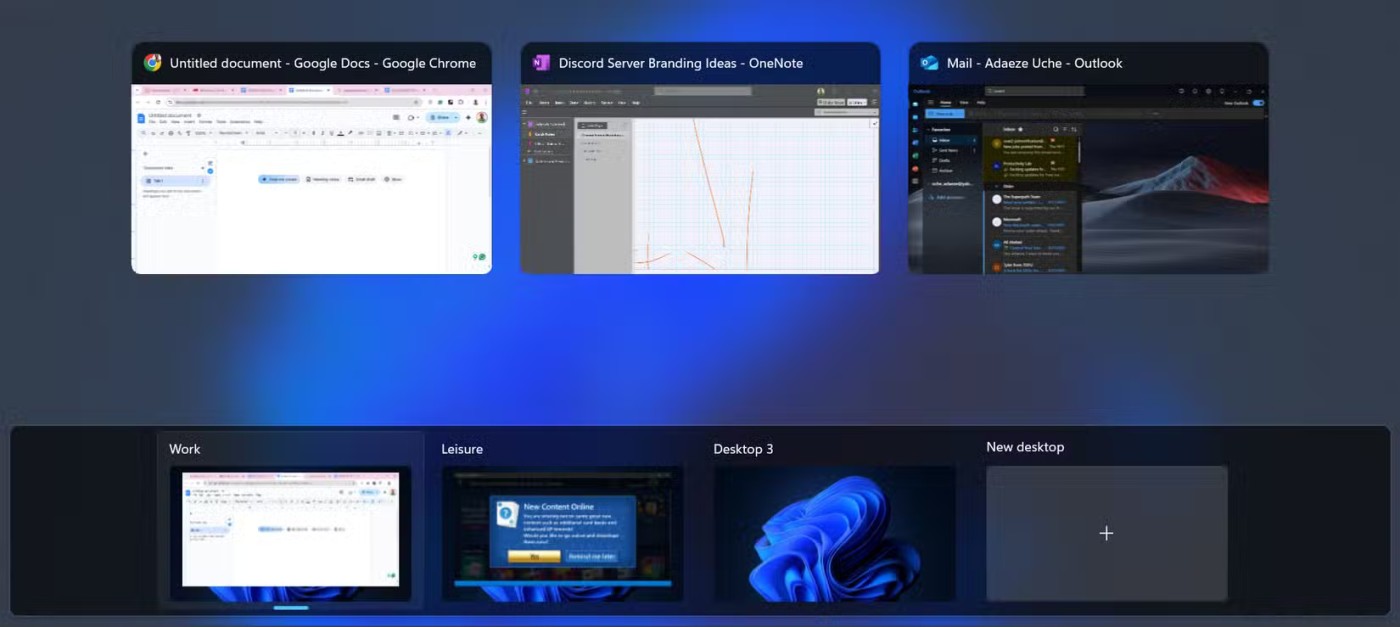Click the Outlook icon in window header
This screenshot has height=627, width=1400.
[929, 63]
